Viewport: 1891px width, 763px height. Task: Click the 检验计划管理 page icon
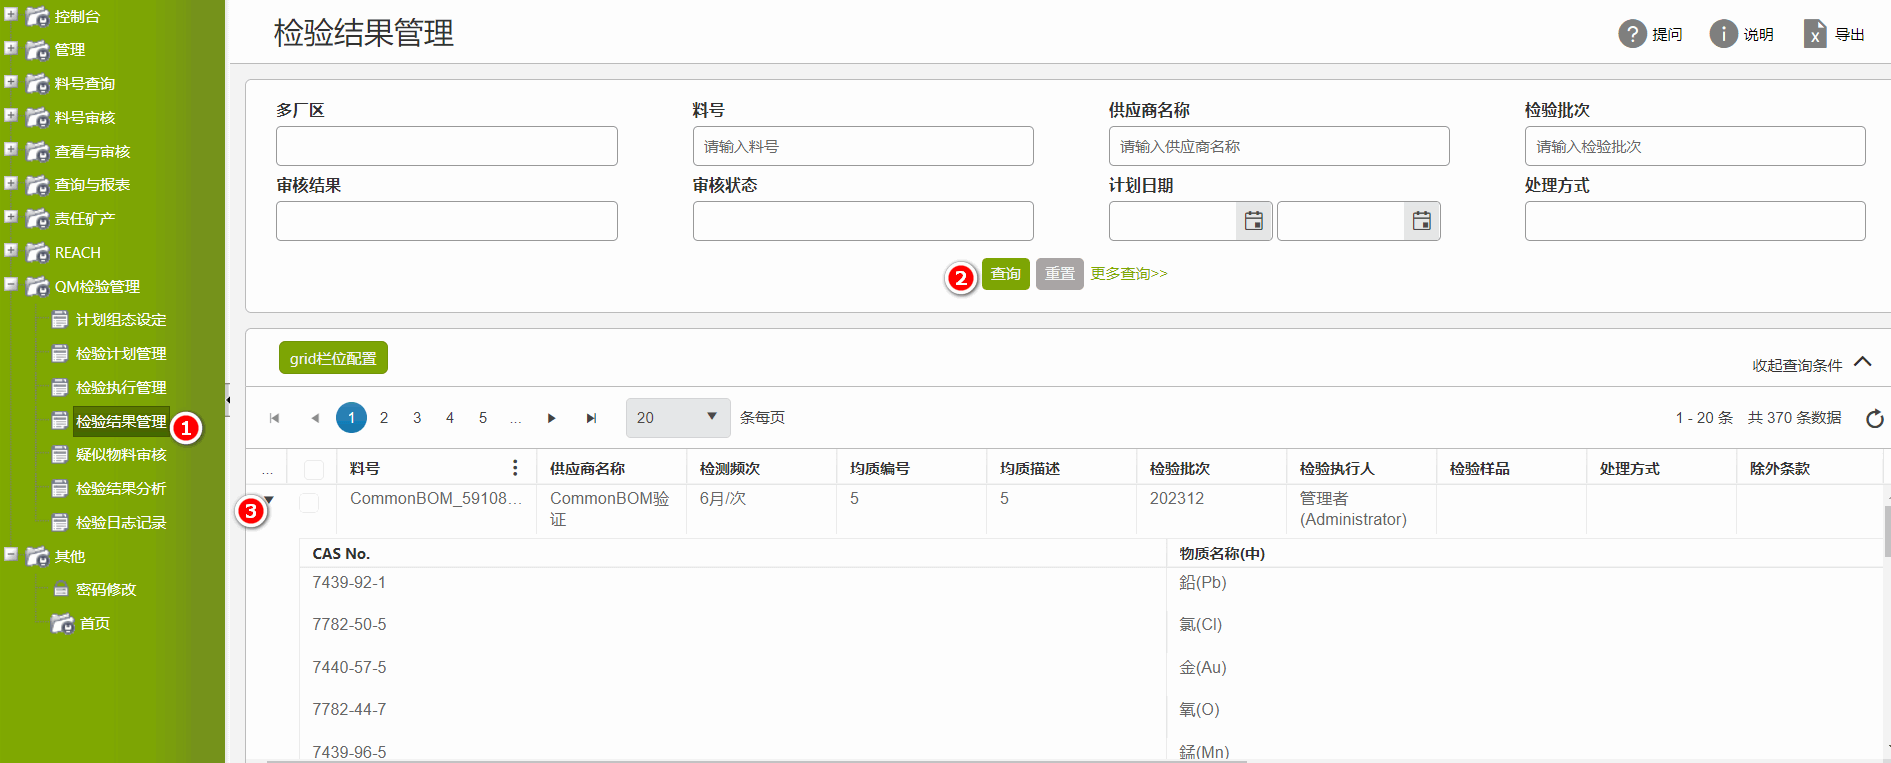click(x=60, y=354)
